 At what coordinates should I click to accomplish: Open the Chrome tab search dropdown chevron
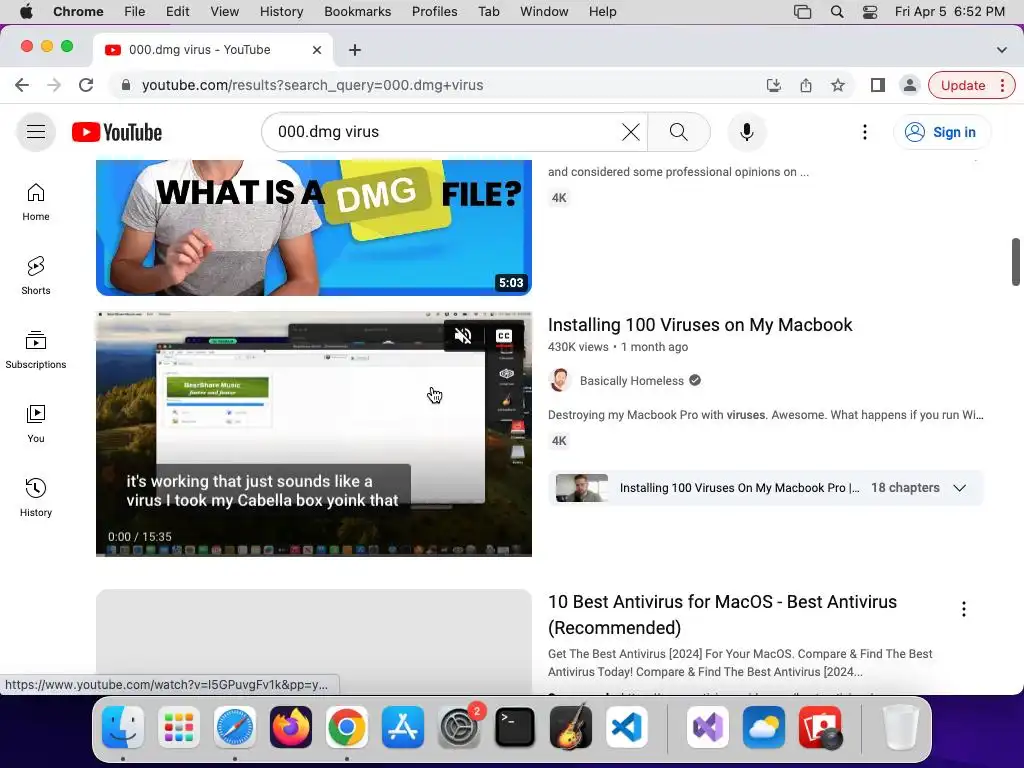click(x=1001, y=50)
